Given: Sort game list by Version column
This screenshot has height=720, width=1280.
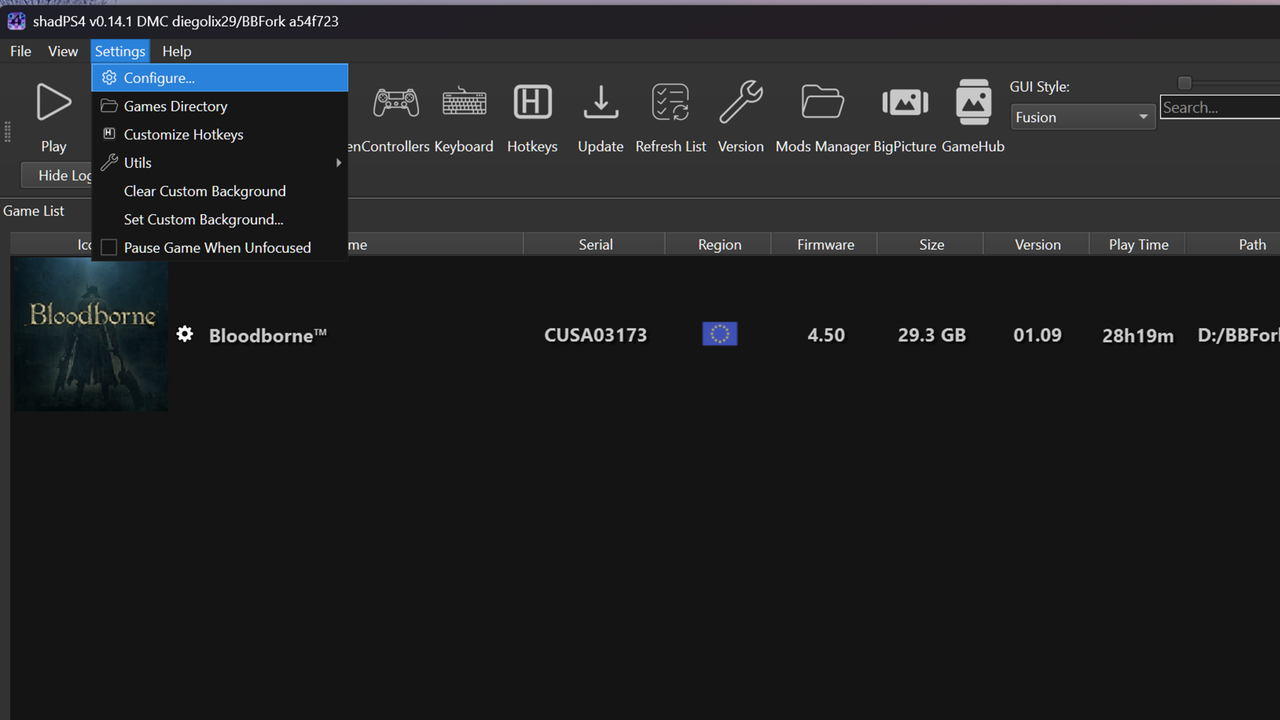Looking at the screenshot, I should click(x=1037, y=245).
